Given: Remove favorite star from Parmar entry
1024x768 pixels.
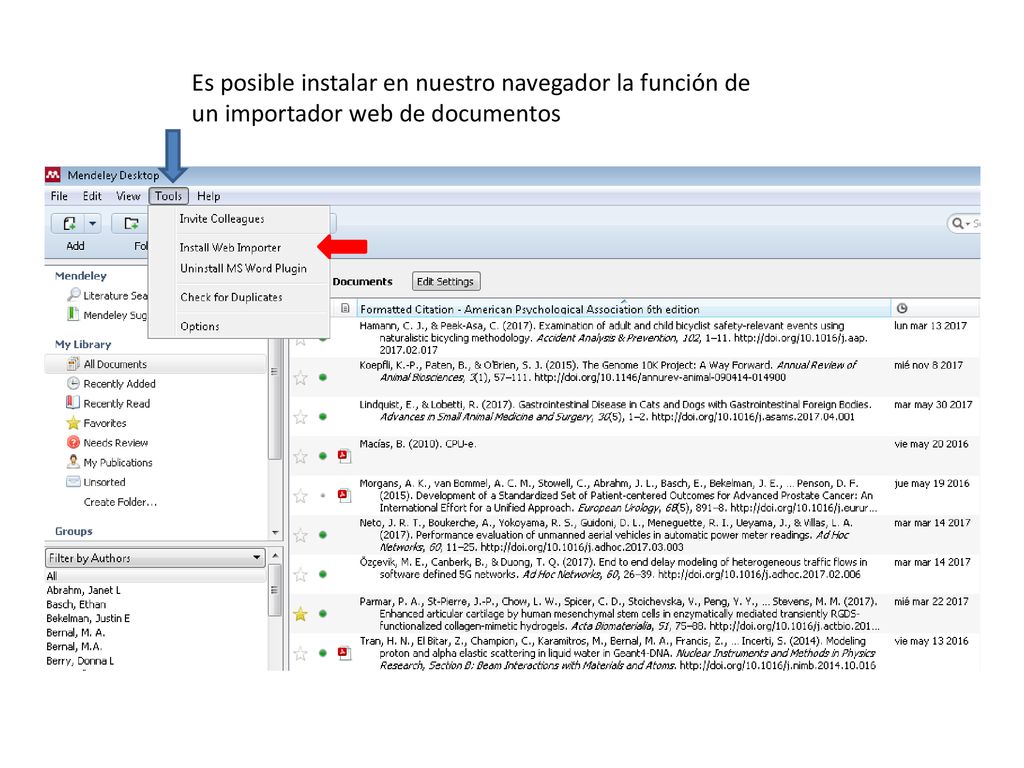Looking at the screenshot, I should tap(300, 613).
